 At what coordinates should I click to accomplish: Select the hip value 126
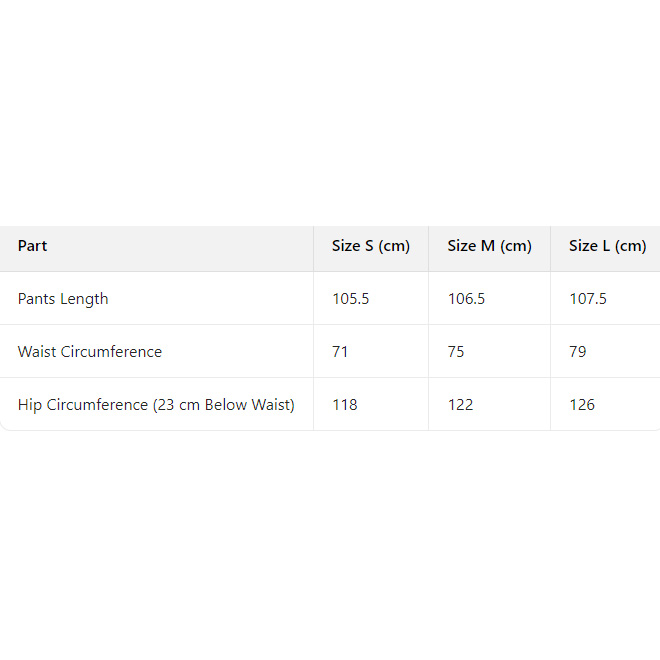coord(581,405)
